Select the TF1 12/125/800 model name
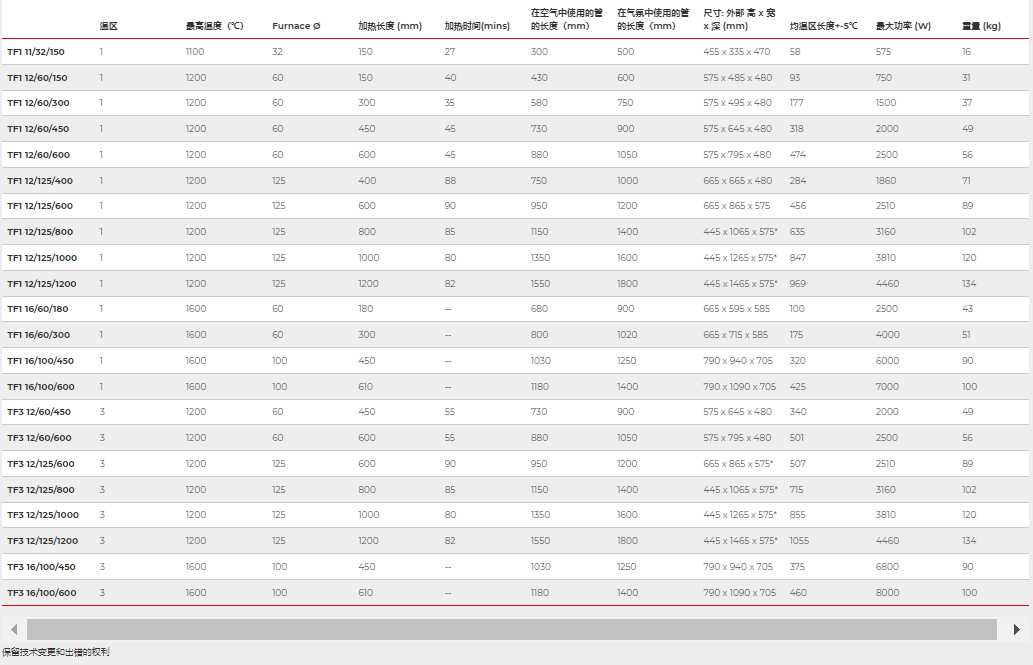 point(40,232)
